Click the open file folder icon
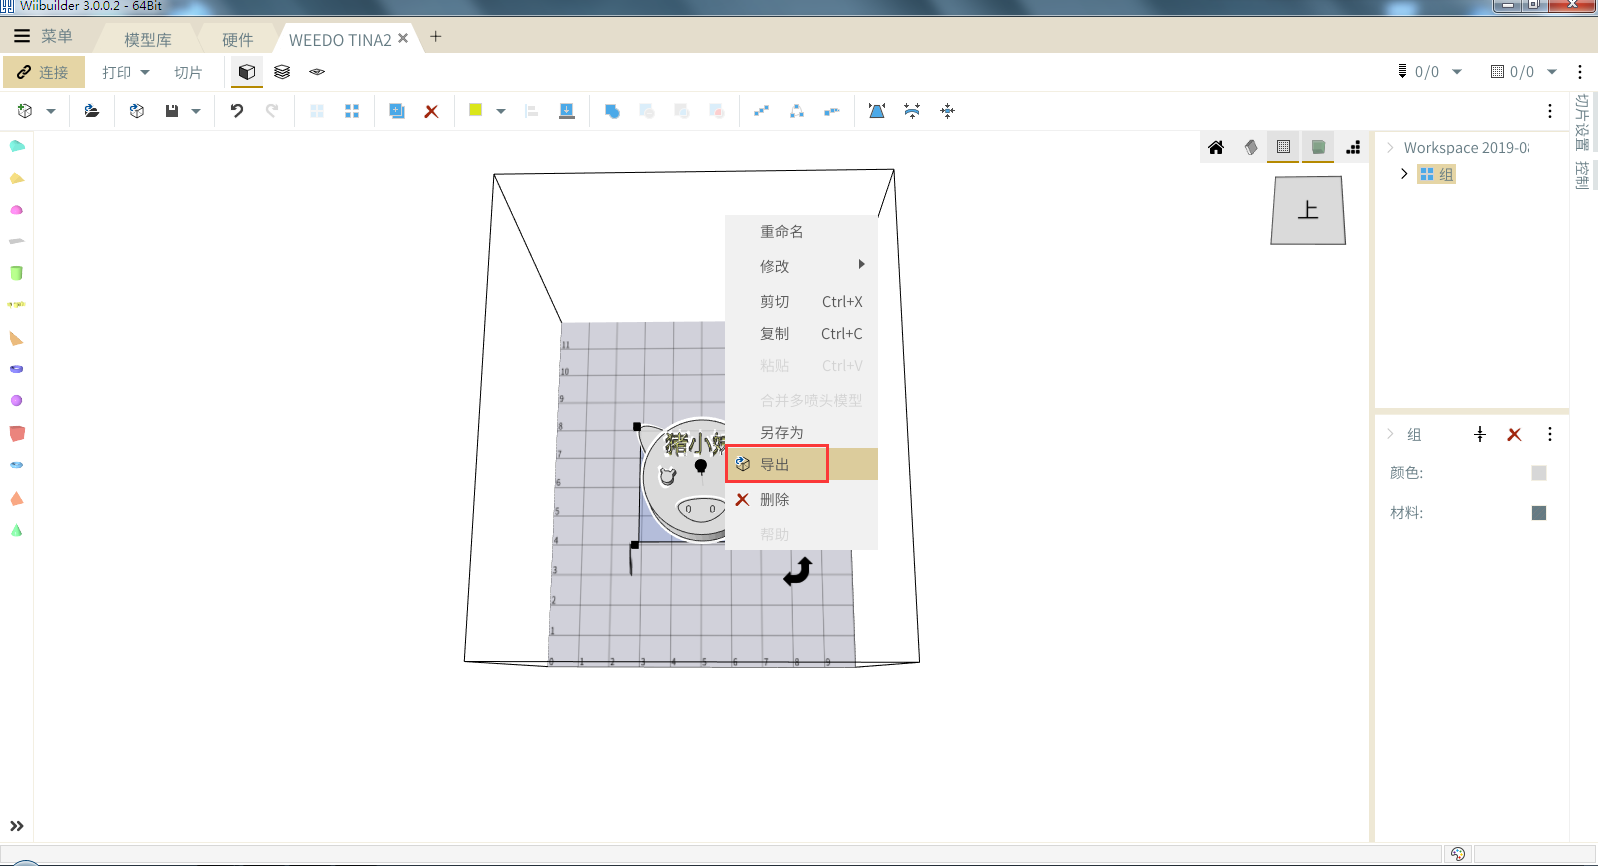The image size is (1598, 866). (x=92, y=111)
